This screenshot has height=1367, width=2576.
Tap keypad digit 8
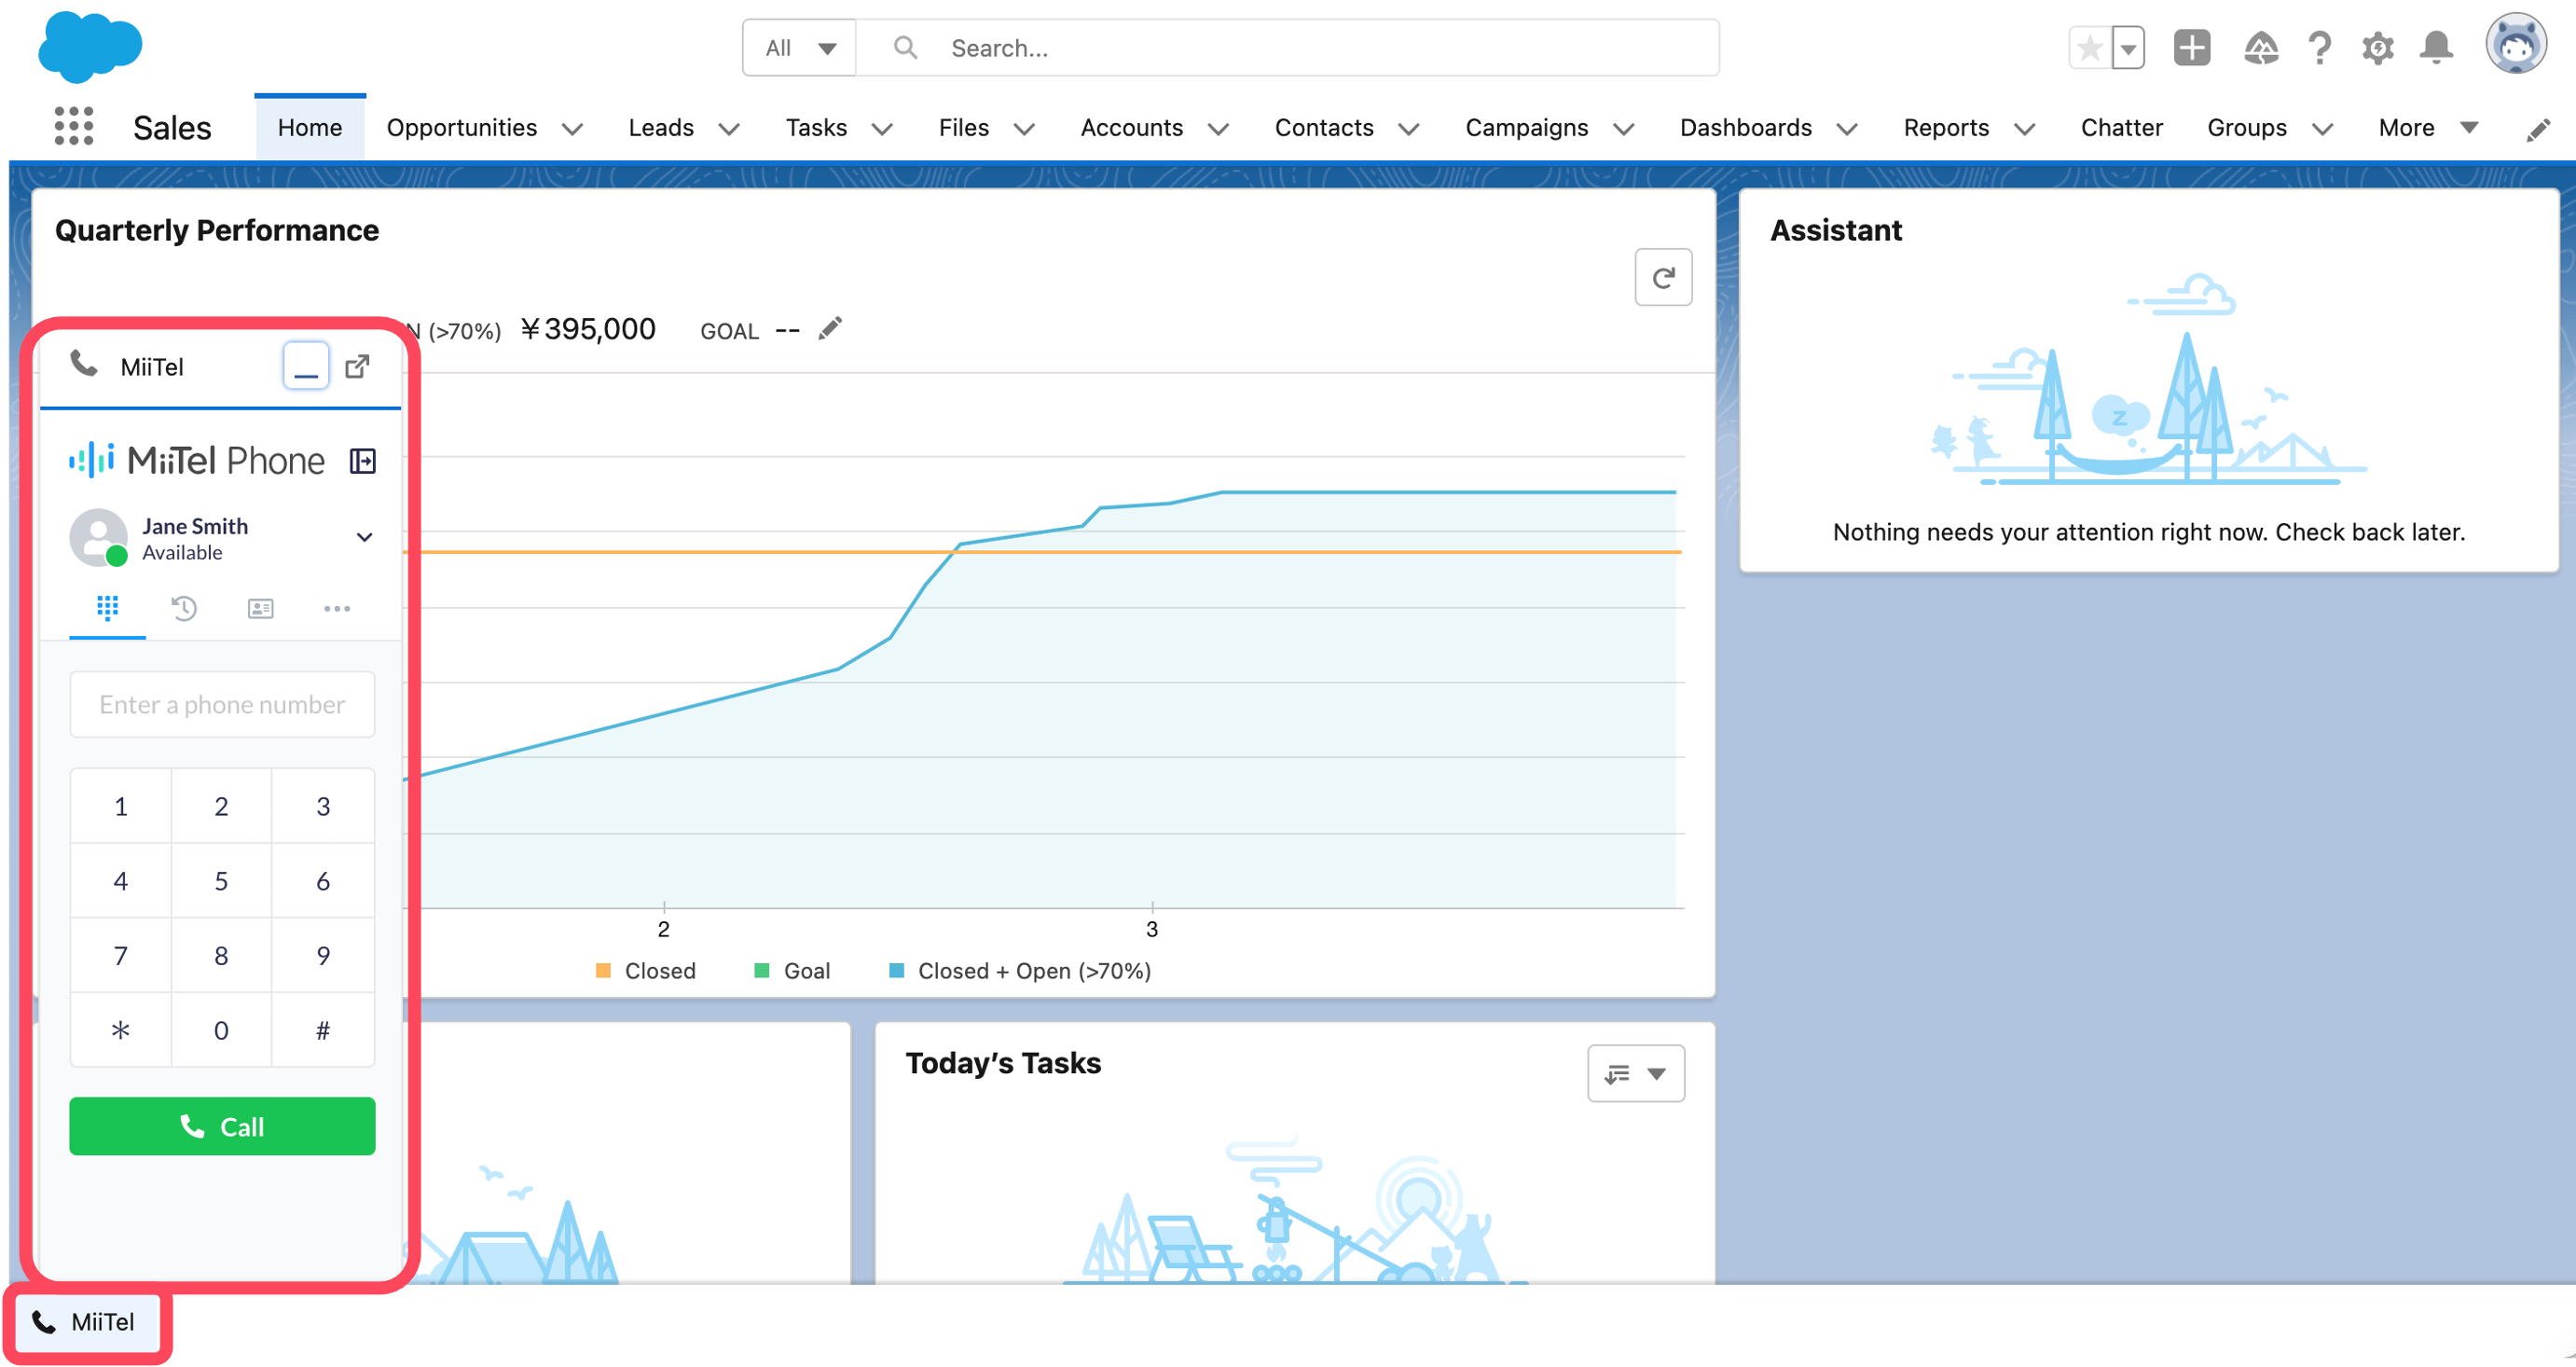pos(222,955)
